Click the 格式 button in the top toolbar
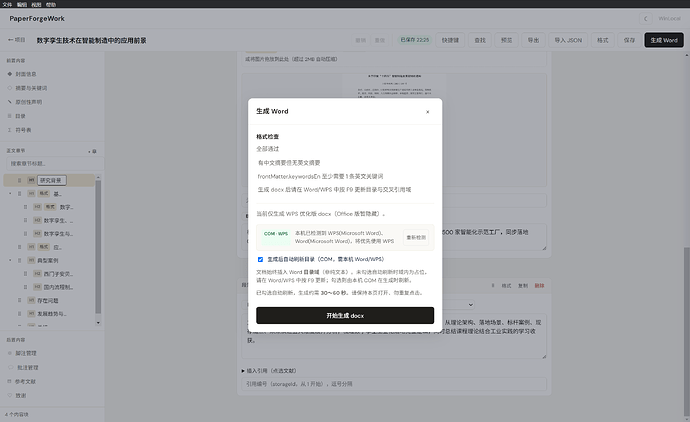 [x=602, y=40]
